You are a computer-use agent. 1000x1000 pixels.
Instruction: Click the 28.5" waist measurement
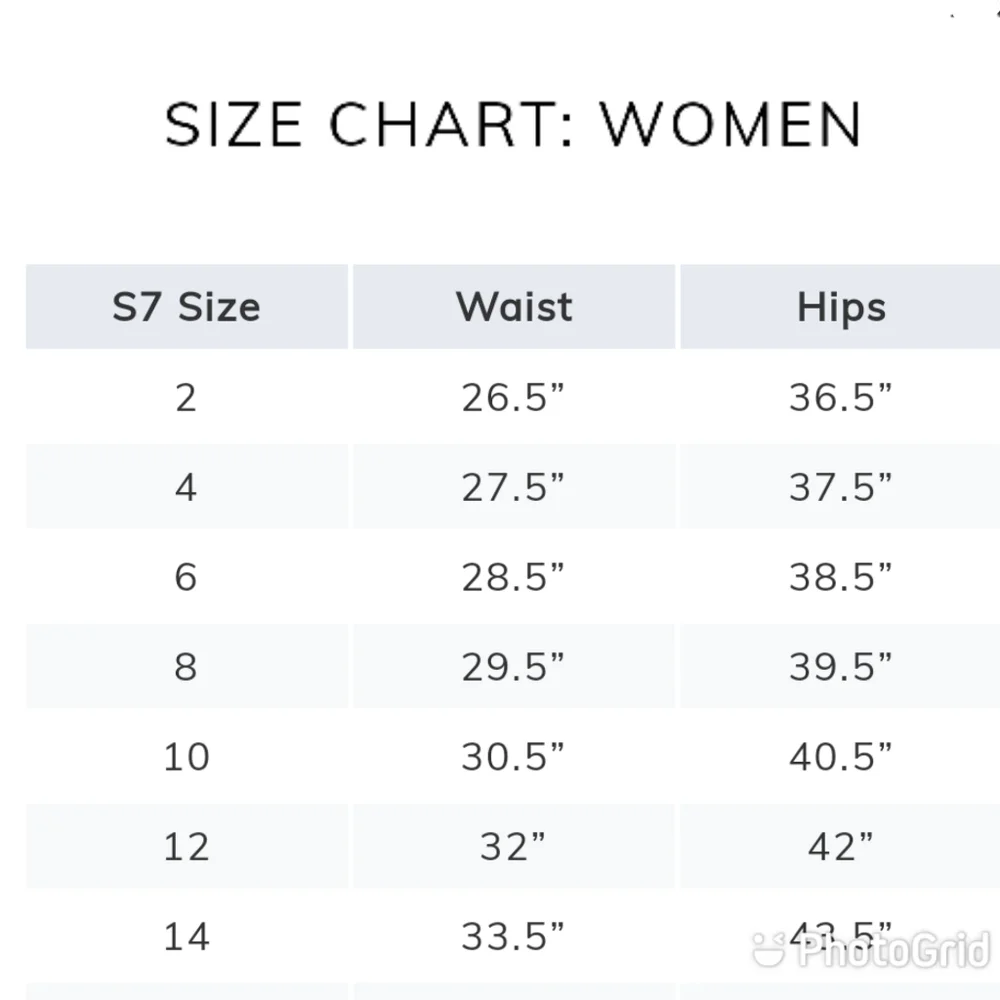[513, 578]
